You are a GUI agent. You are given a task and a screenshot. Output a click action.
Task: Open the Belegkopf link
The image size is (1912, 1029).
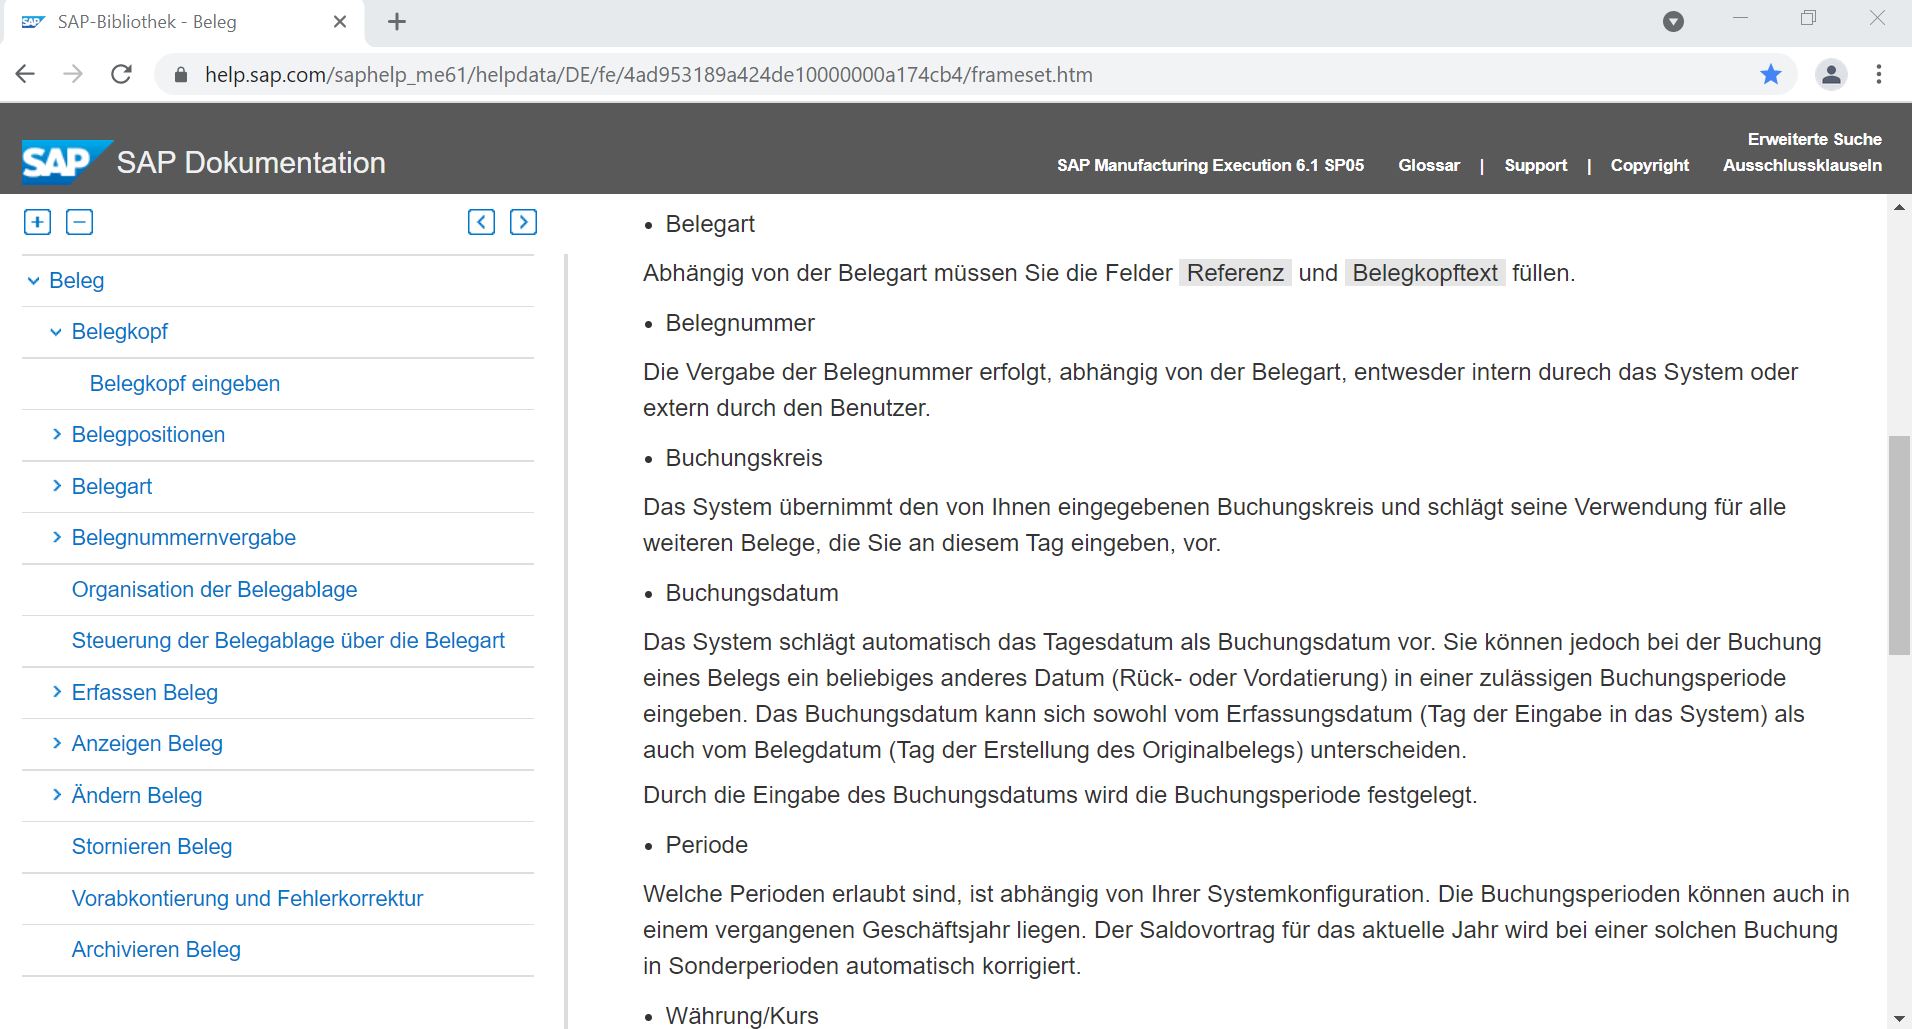tap(120, 331)
